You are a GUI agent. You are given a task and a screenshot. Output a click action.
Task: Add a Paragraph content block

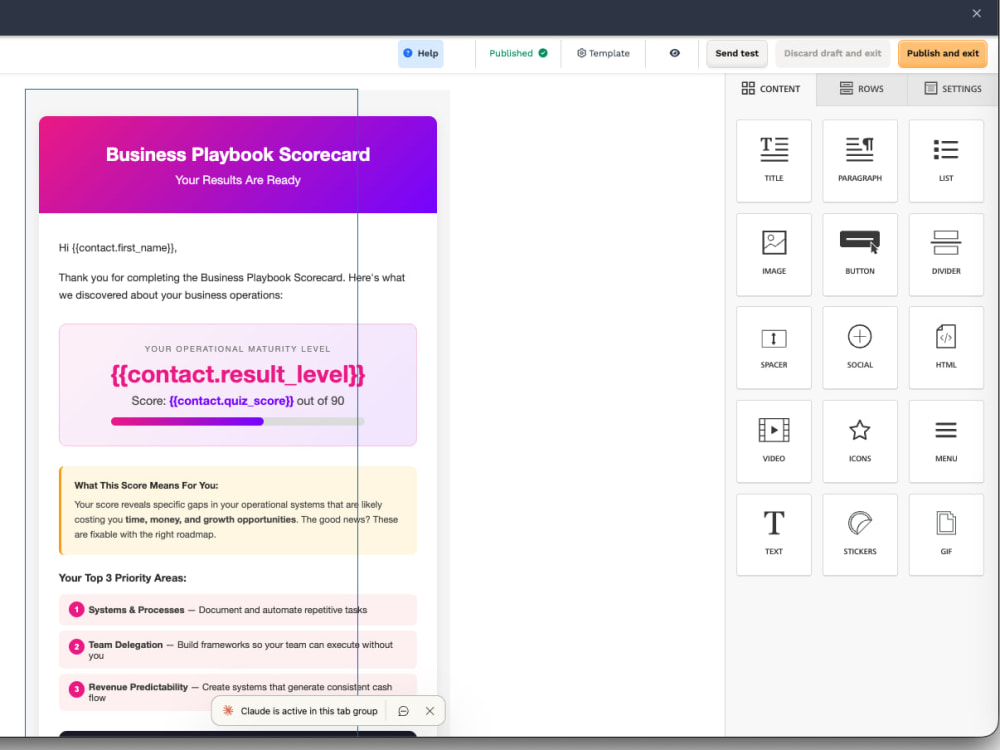pyautogui.click(x=860, y=161)
